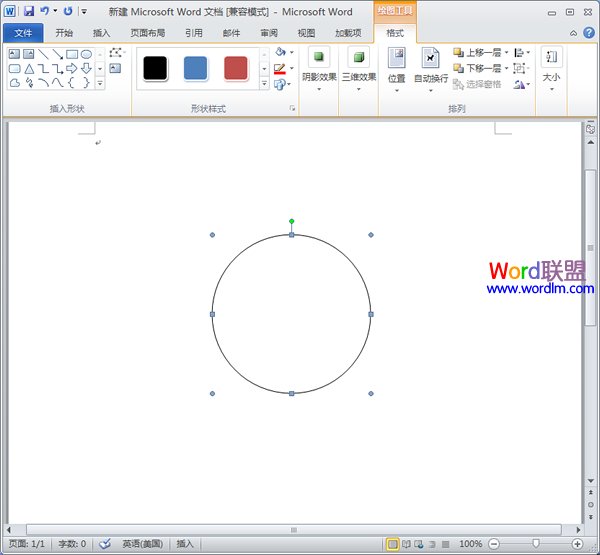Select the horizontal text box shape
The width and height of the screenshot is (600, 555).
pos(14,54)
